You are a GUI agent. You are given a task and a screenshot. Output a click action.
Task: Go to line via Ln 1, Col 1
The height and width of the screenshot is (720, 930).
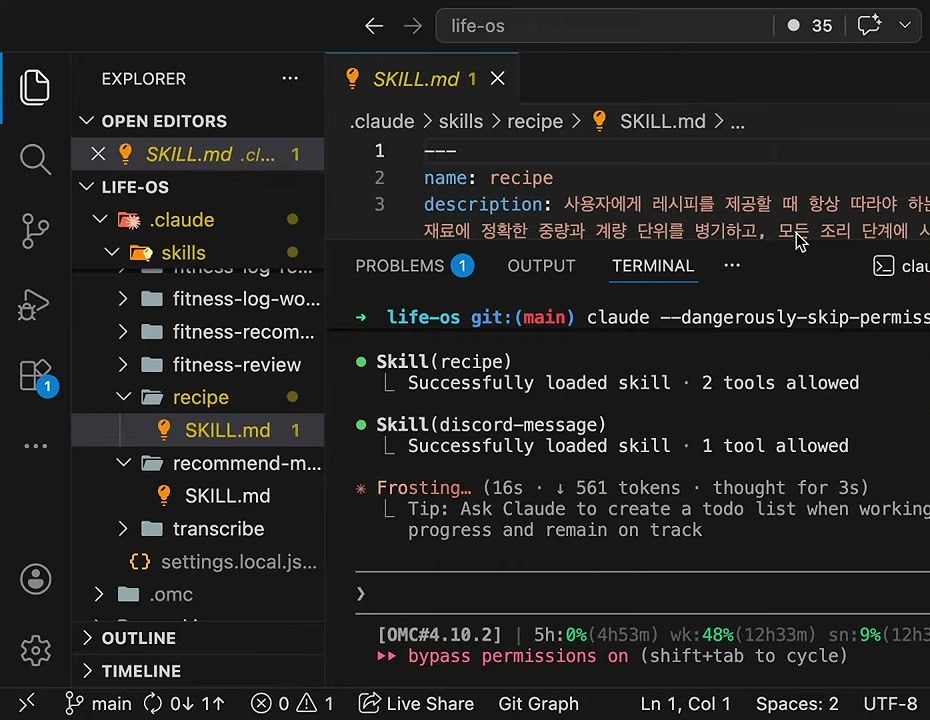point(686,703)
